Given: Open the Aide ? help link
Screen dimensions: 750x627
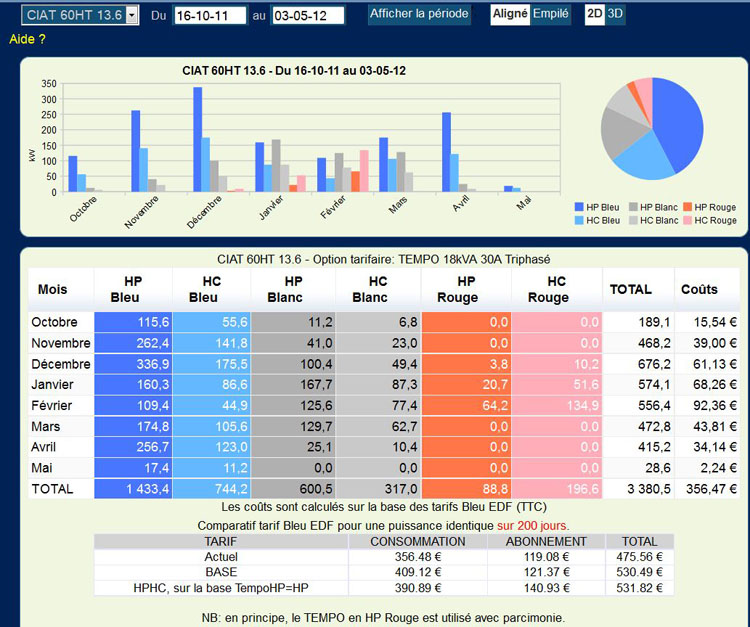Looking at the screenshot, I should [x=27, y=39].
